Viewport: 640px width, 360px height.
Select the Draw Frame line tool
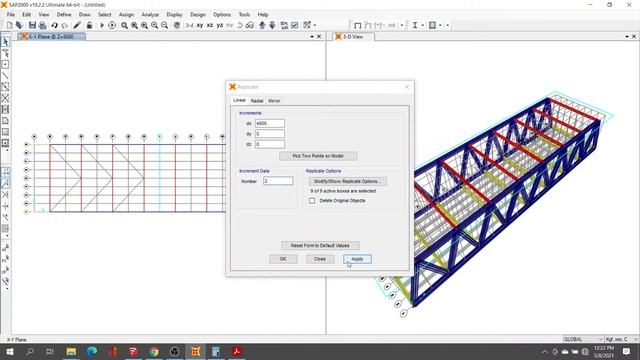pos(5,76)
